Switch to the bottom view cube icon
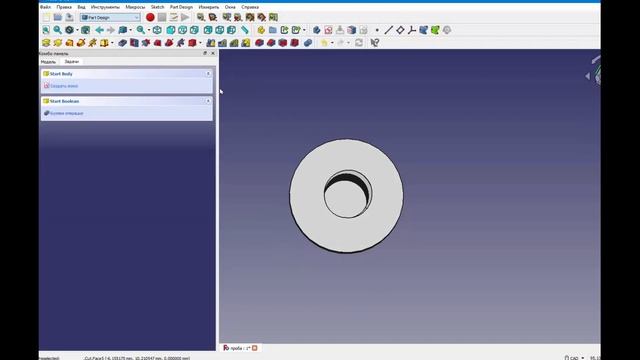 [220, 30]
